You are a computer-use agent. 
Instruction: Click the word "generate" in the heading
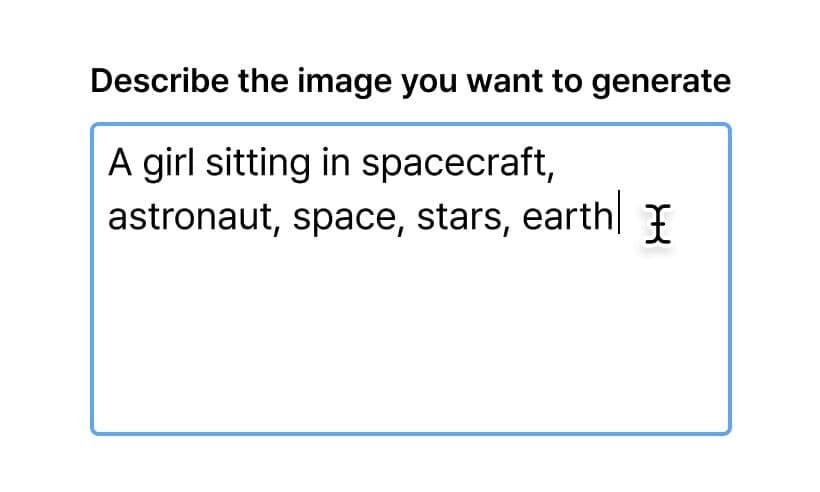coord(661,83)
